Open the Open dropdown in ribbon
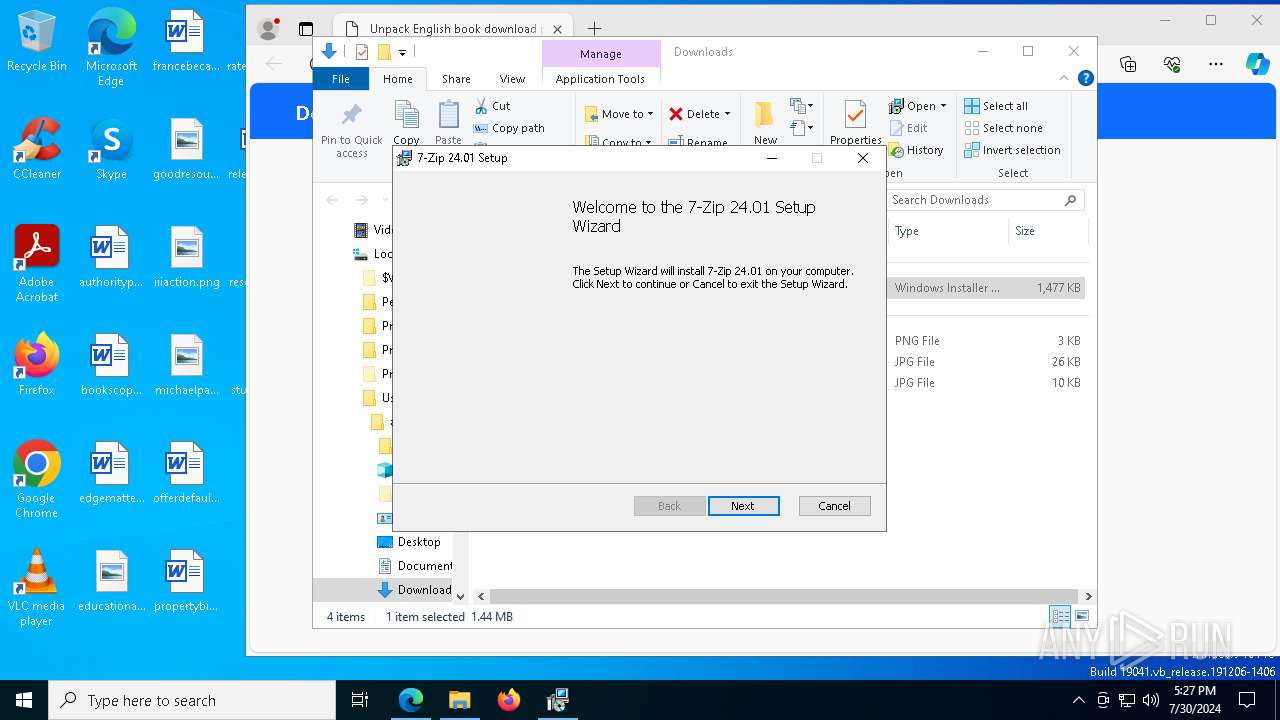Viewport: 1280px width, 720px height. (x=918, y=106)
